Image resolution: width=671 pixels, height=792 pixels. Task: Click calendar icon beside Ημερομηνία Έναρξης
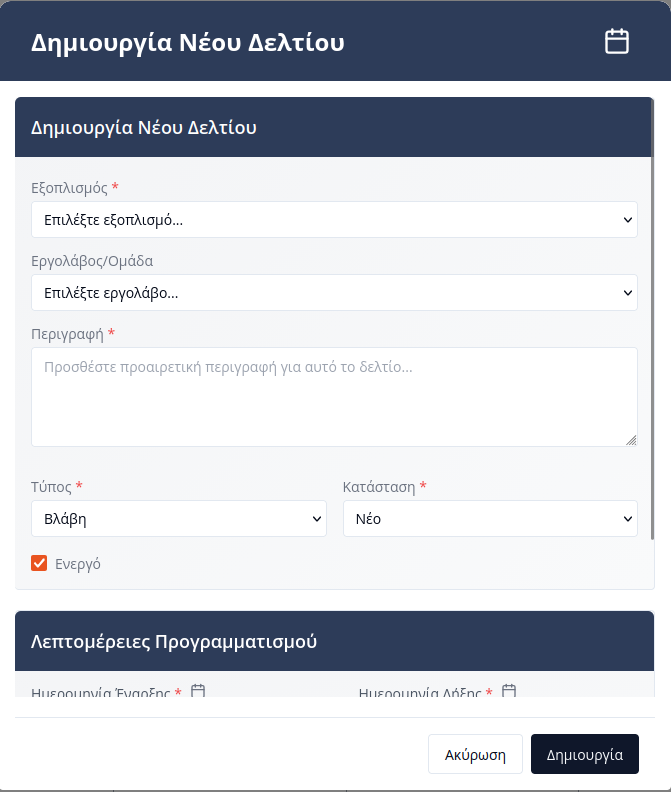pyautogui.click(x=197, y=691)
